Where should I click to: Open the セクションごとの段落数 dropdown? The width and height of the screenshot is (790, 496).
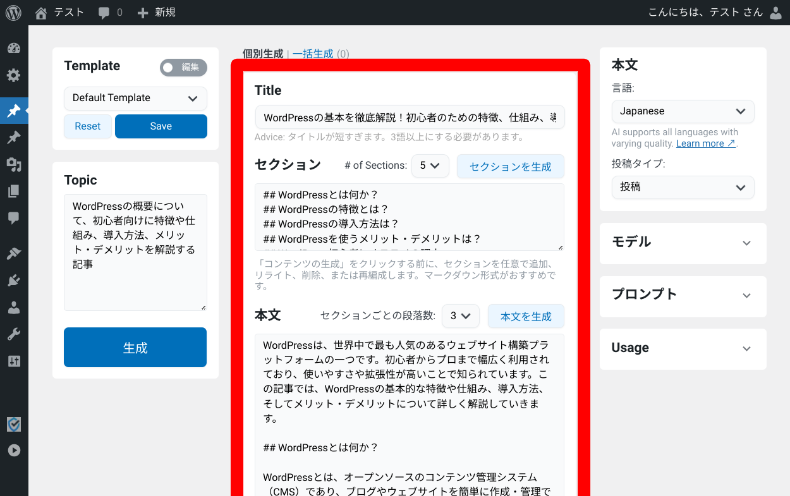click(x=460, y=316)
